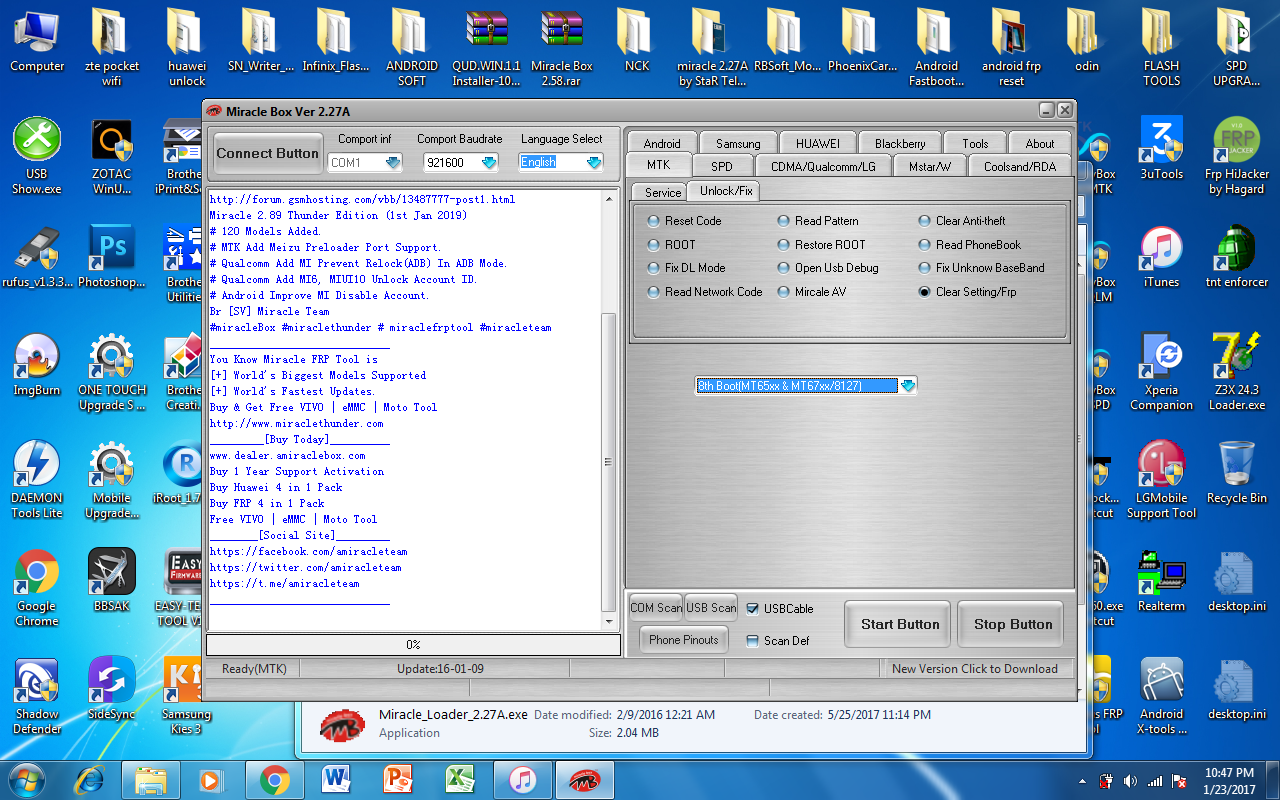Open the Phone Pinouts button

pos(685,640)
